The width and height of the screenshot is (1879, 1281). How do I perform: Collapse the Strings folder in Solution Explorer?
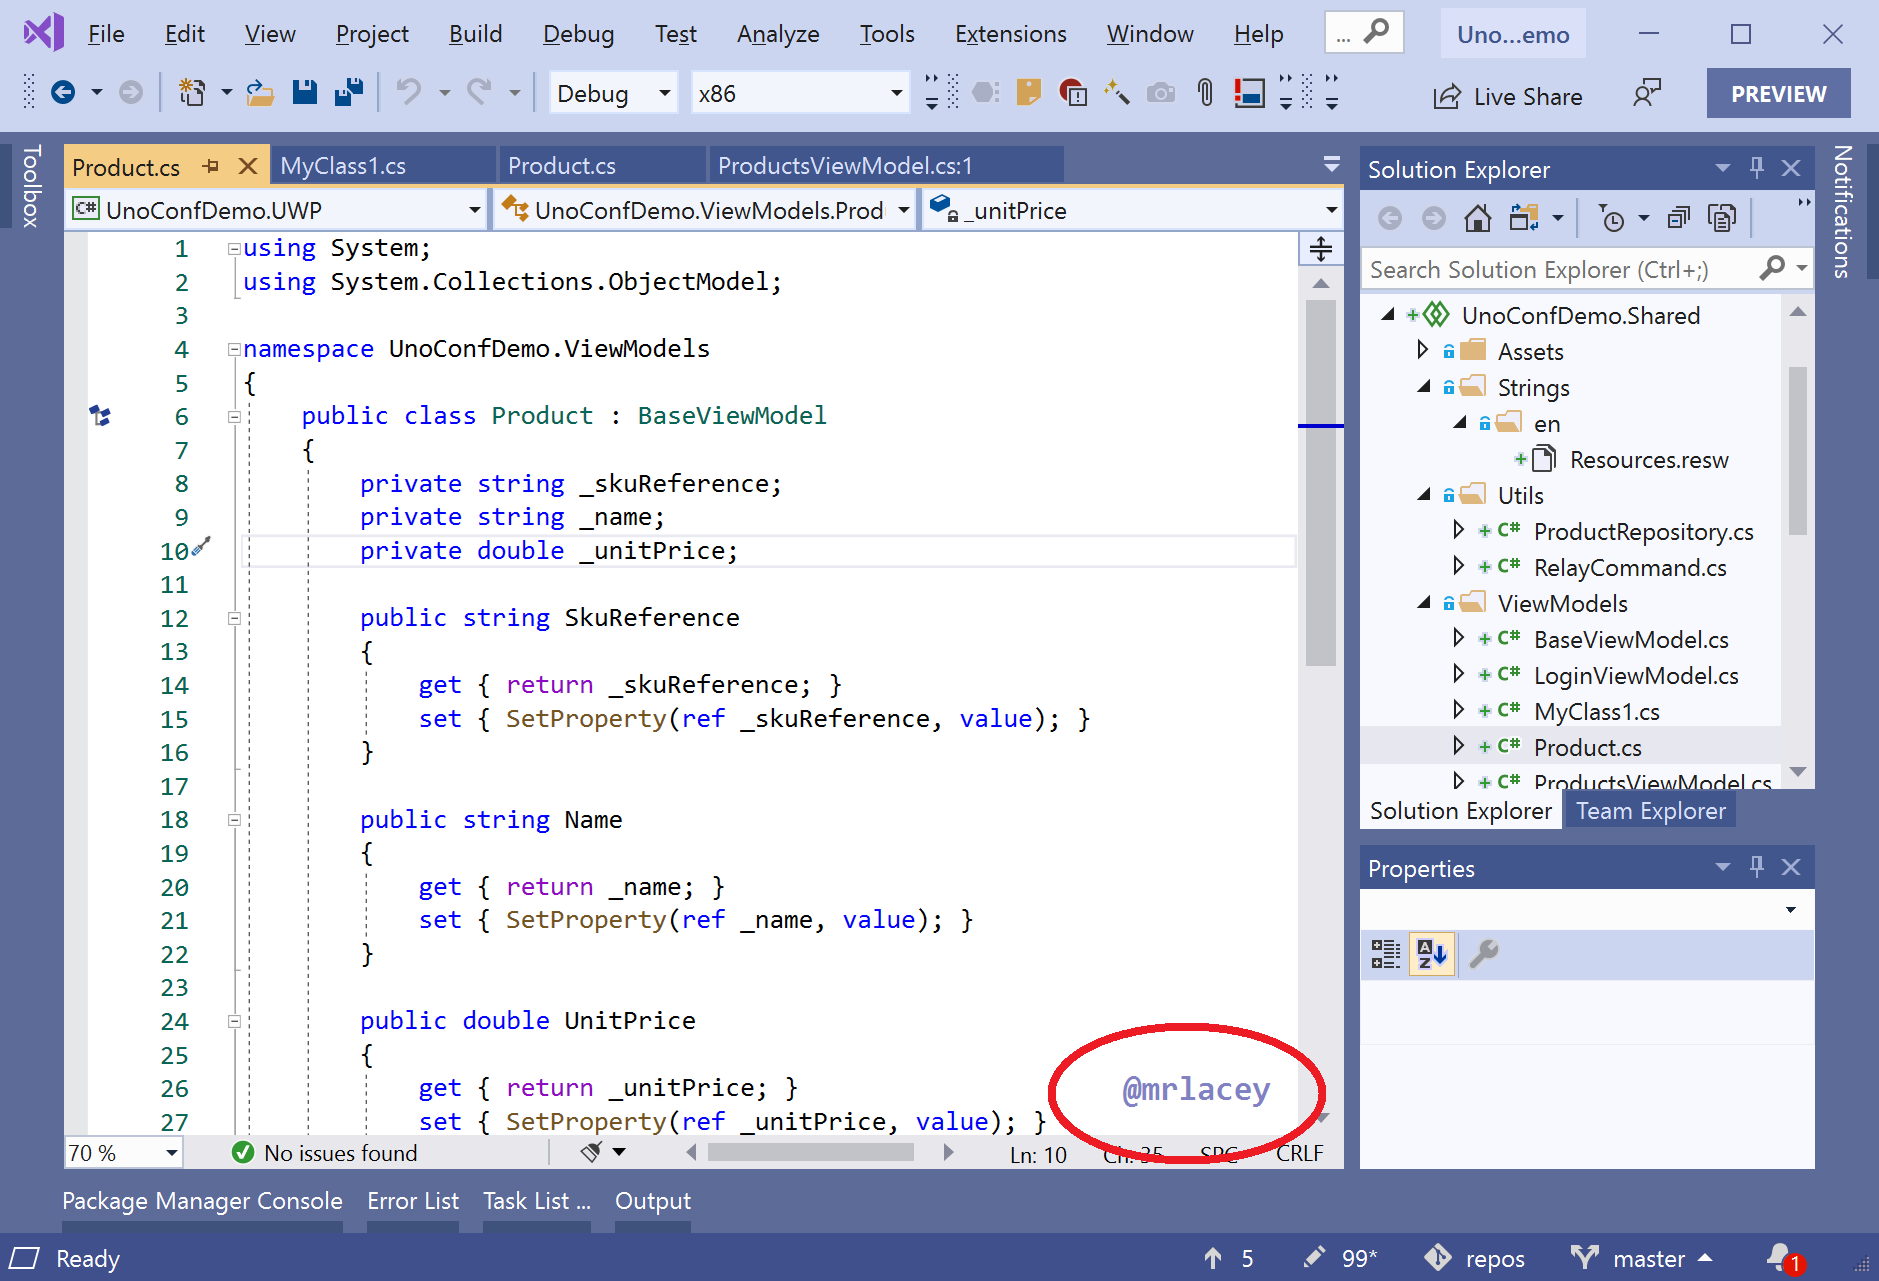tap(1423, 387)
